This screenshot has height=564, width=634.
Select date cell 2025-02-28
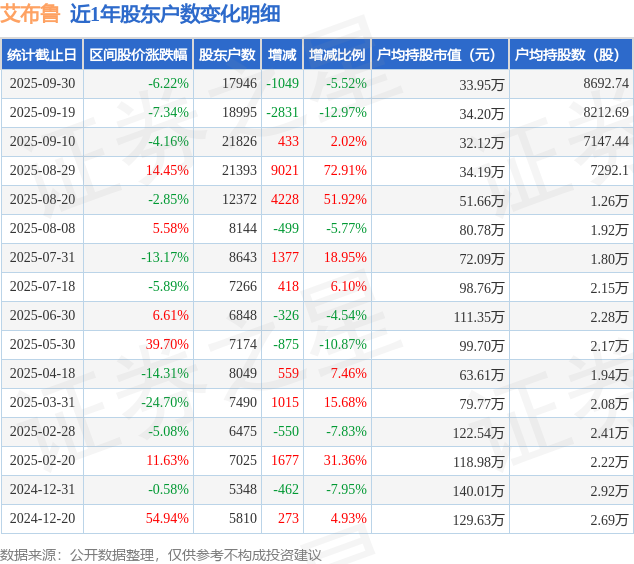(x=42, y=431)
